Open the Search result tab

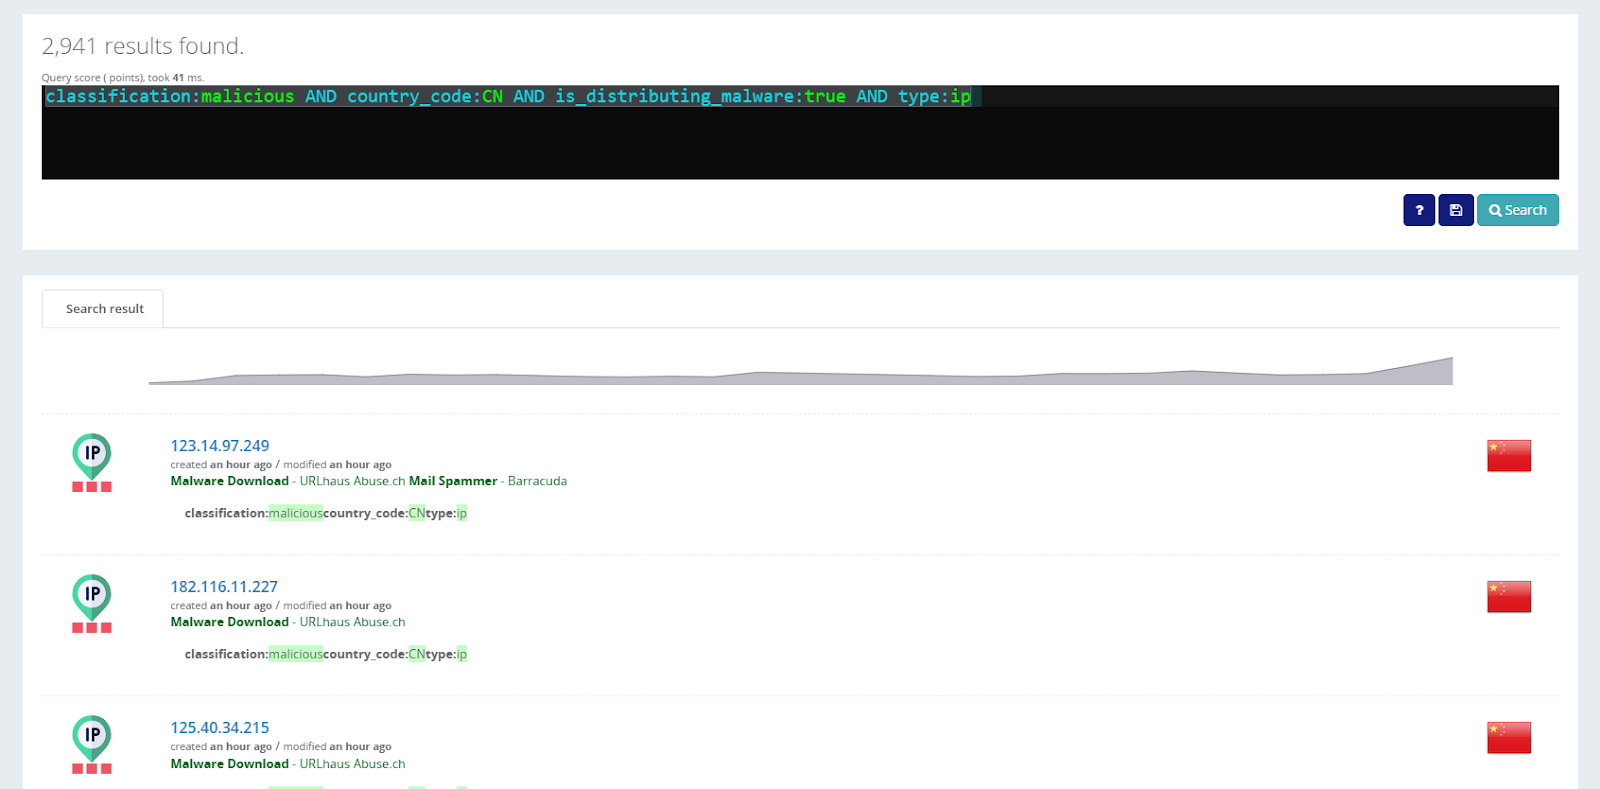[x=104, y=309]
